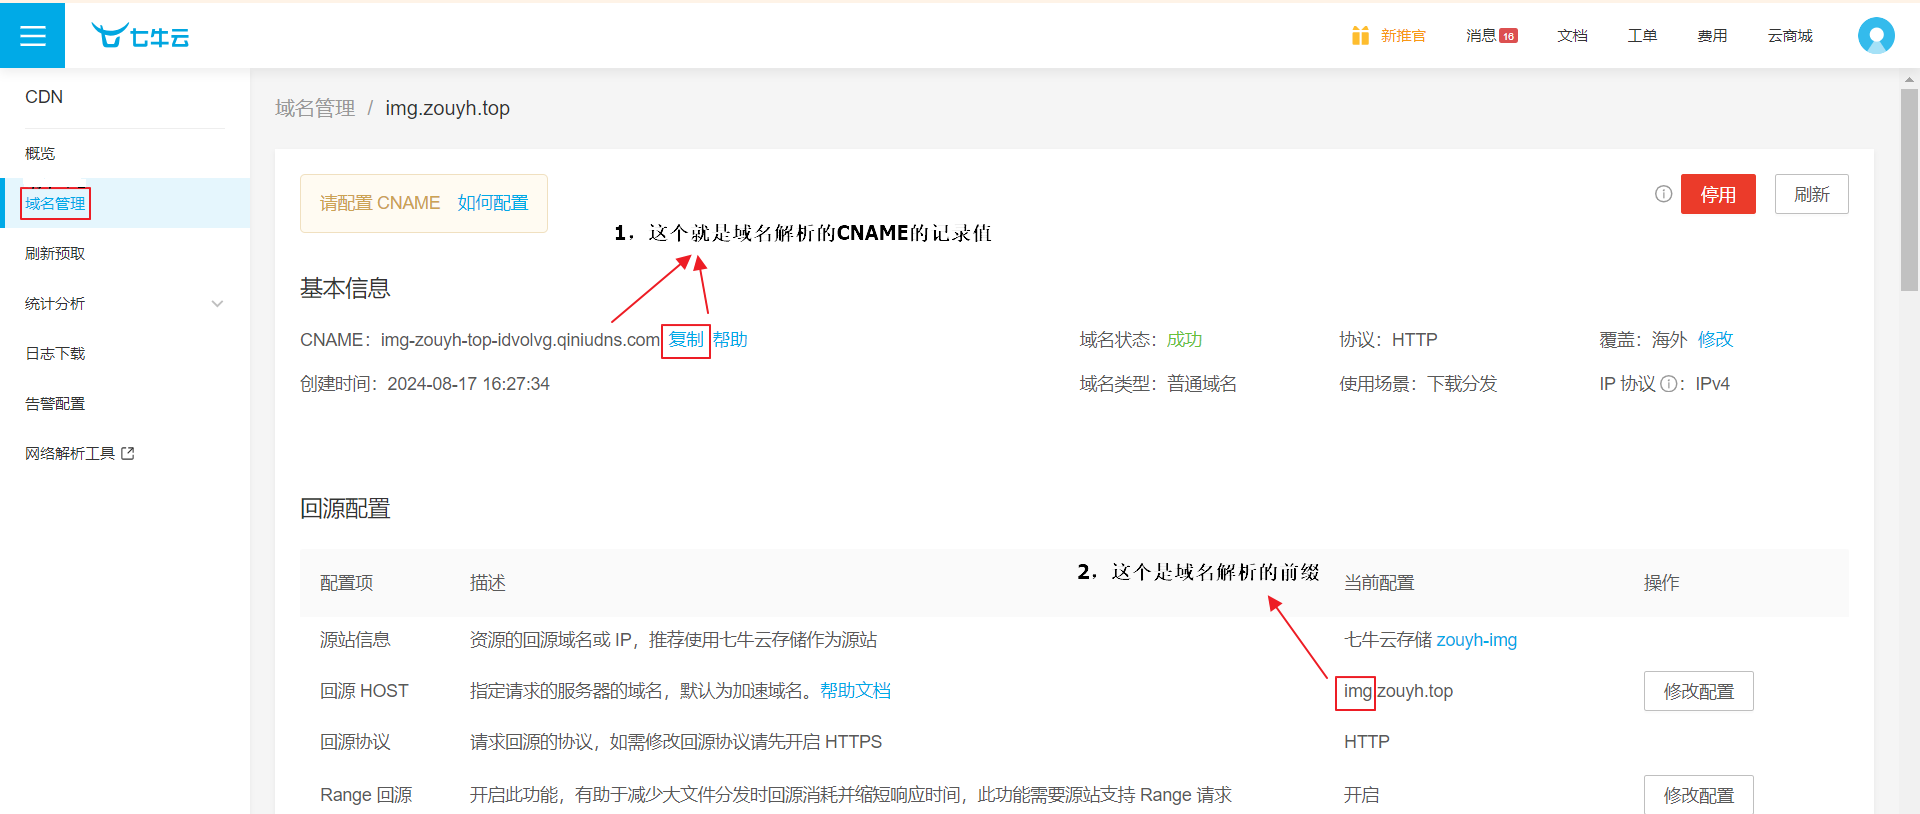Click the external link icon on 网络解析工具
1920x814 pixels.
click(128, 454)
